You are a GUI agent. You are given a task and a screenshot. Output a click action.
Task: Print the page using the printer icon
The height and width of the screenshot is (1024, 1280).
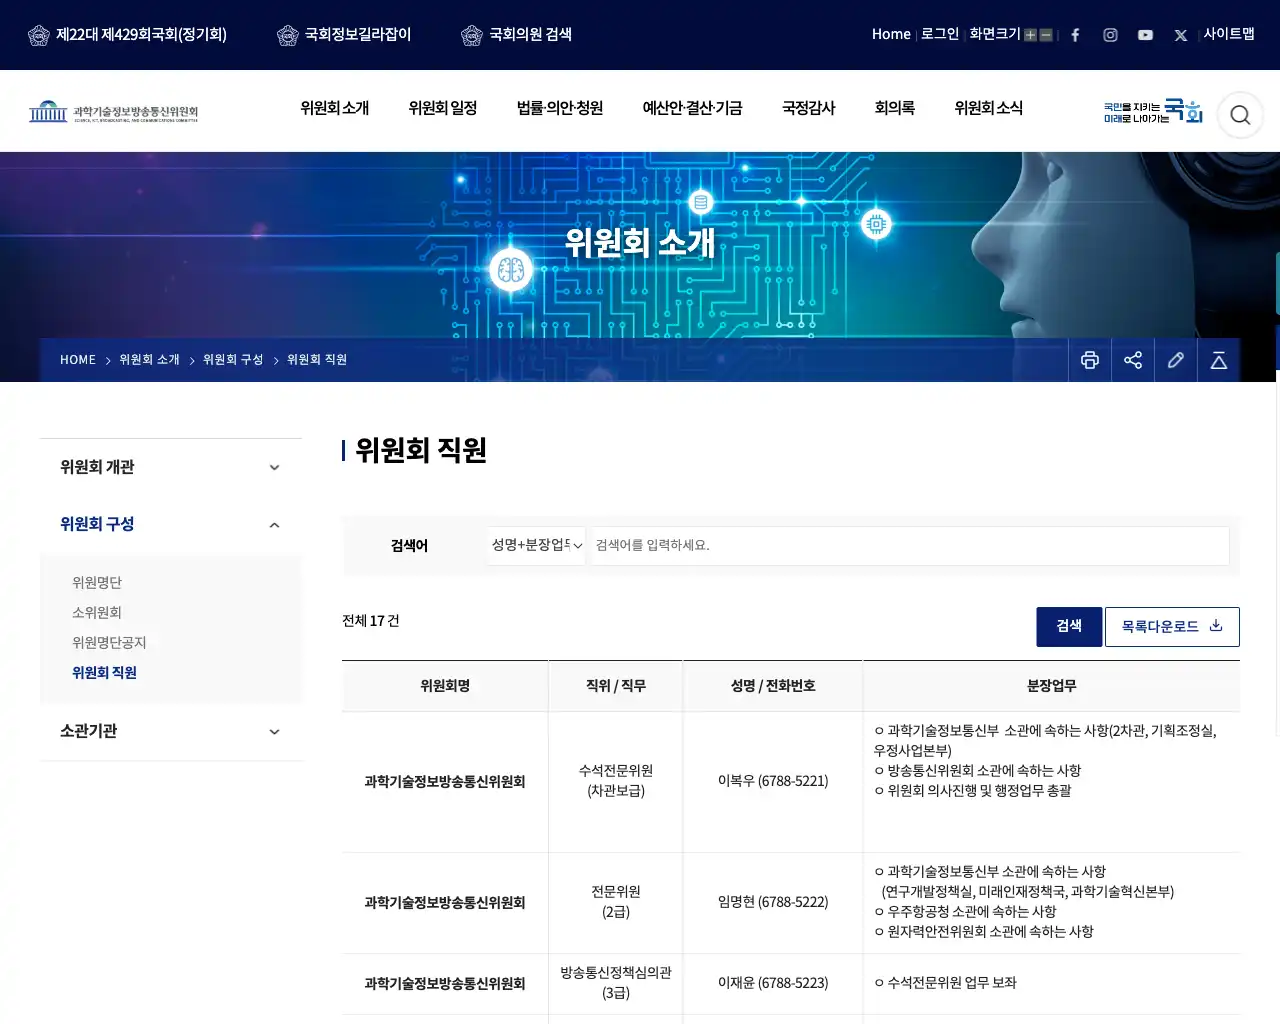click(x=1090, y=360)
